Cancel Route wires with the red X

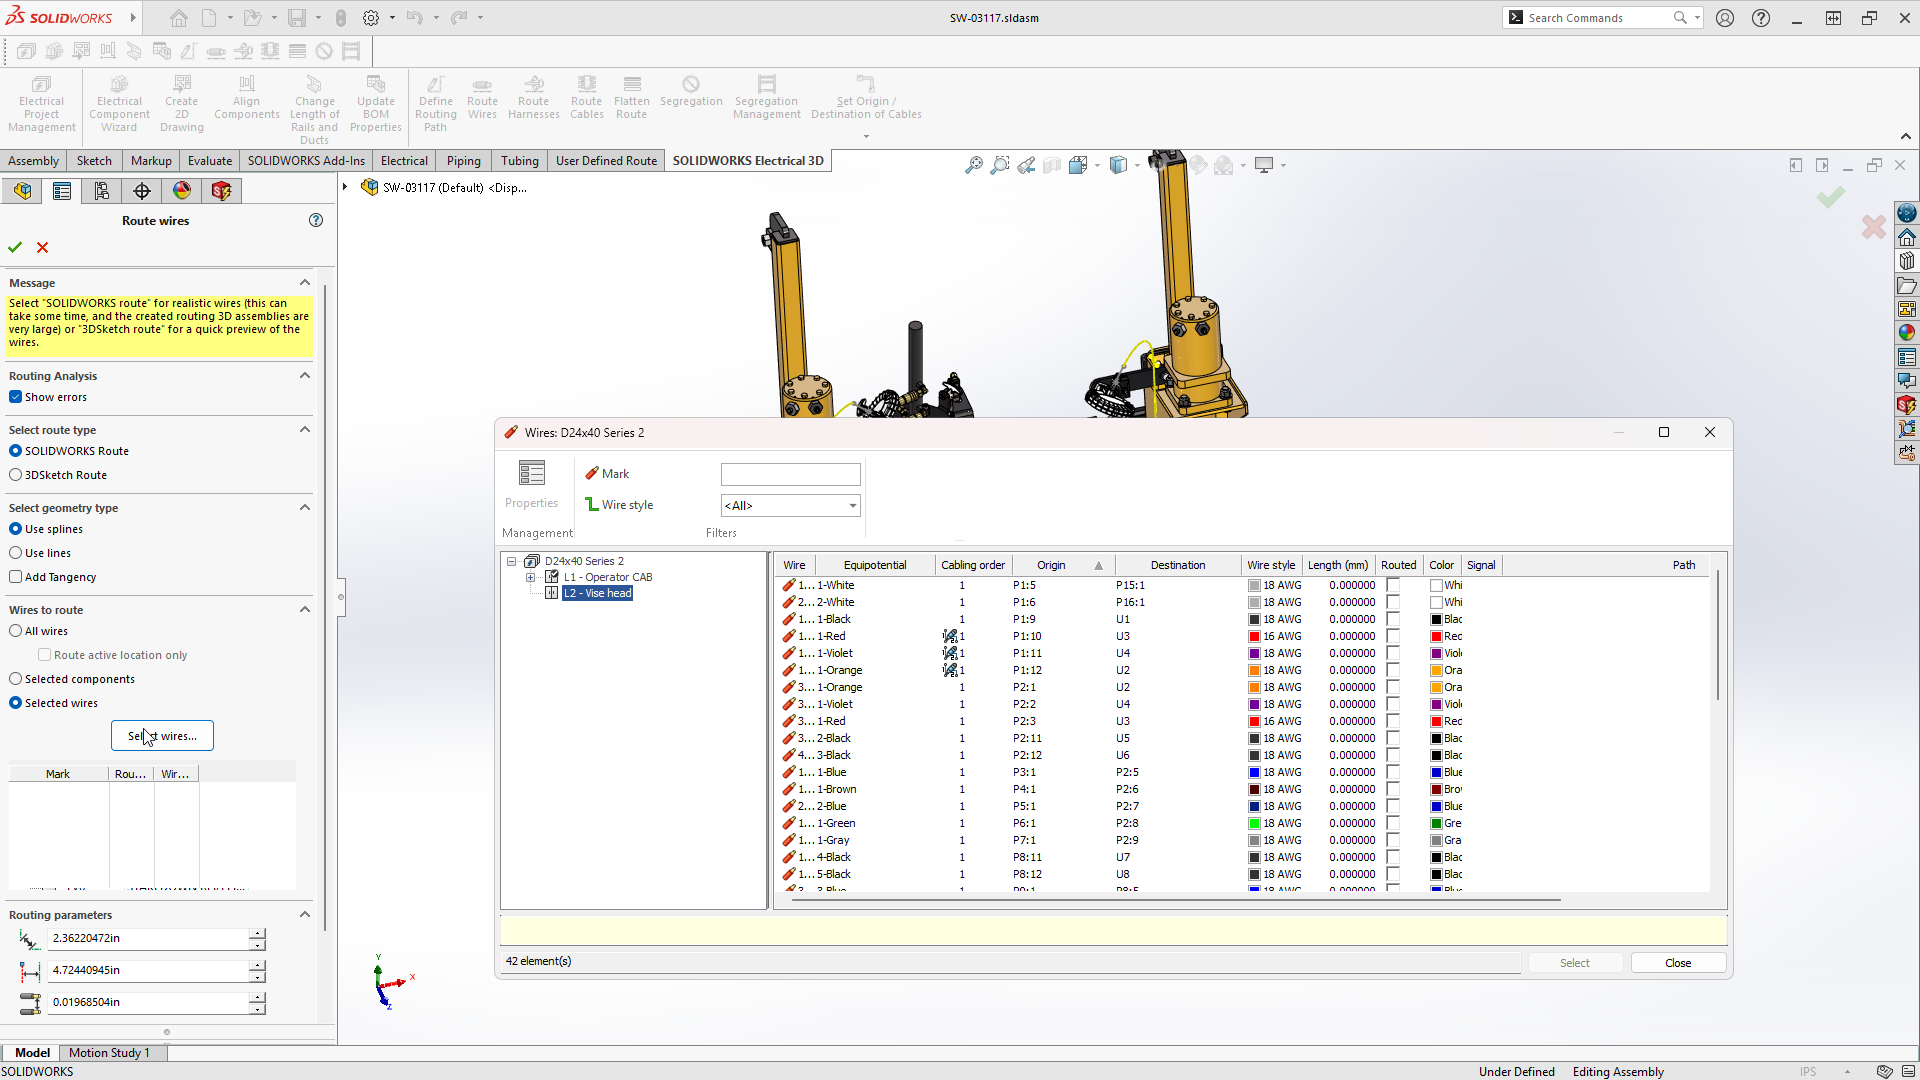coord(42,247)
